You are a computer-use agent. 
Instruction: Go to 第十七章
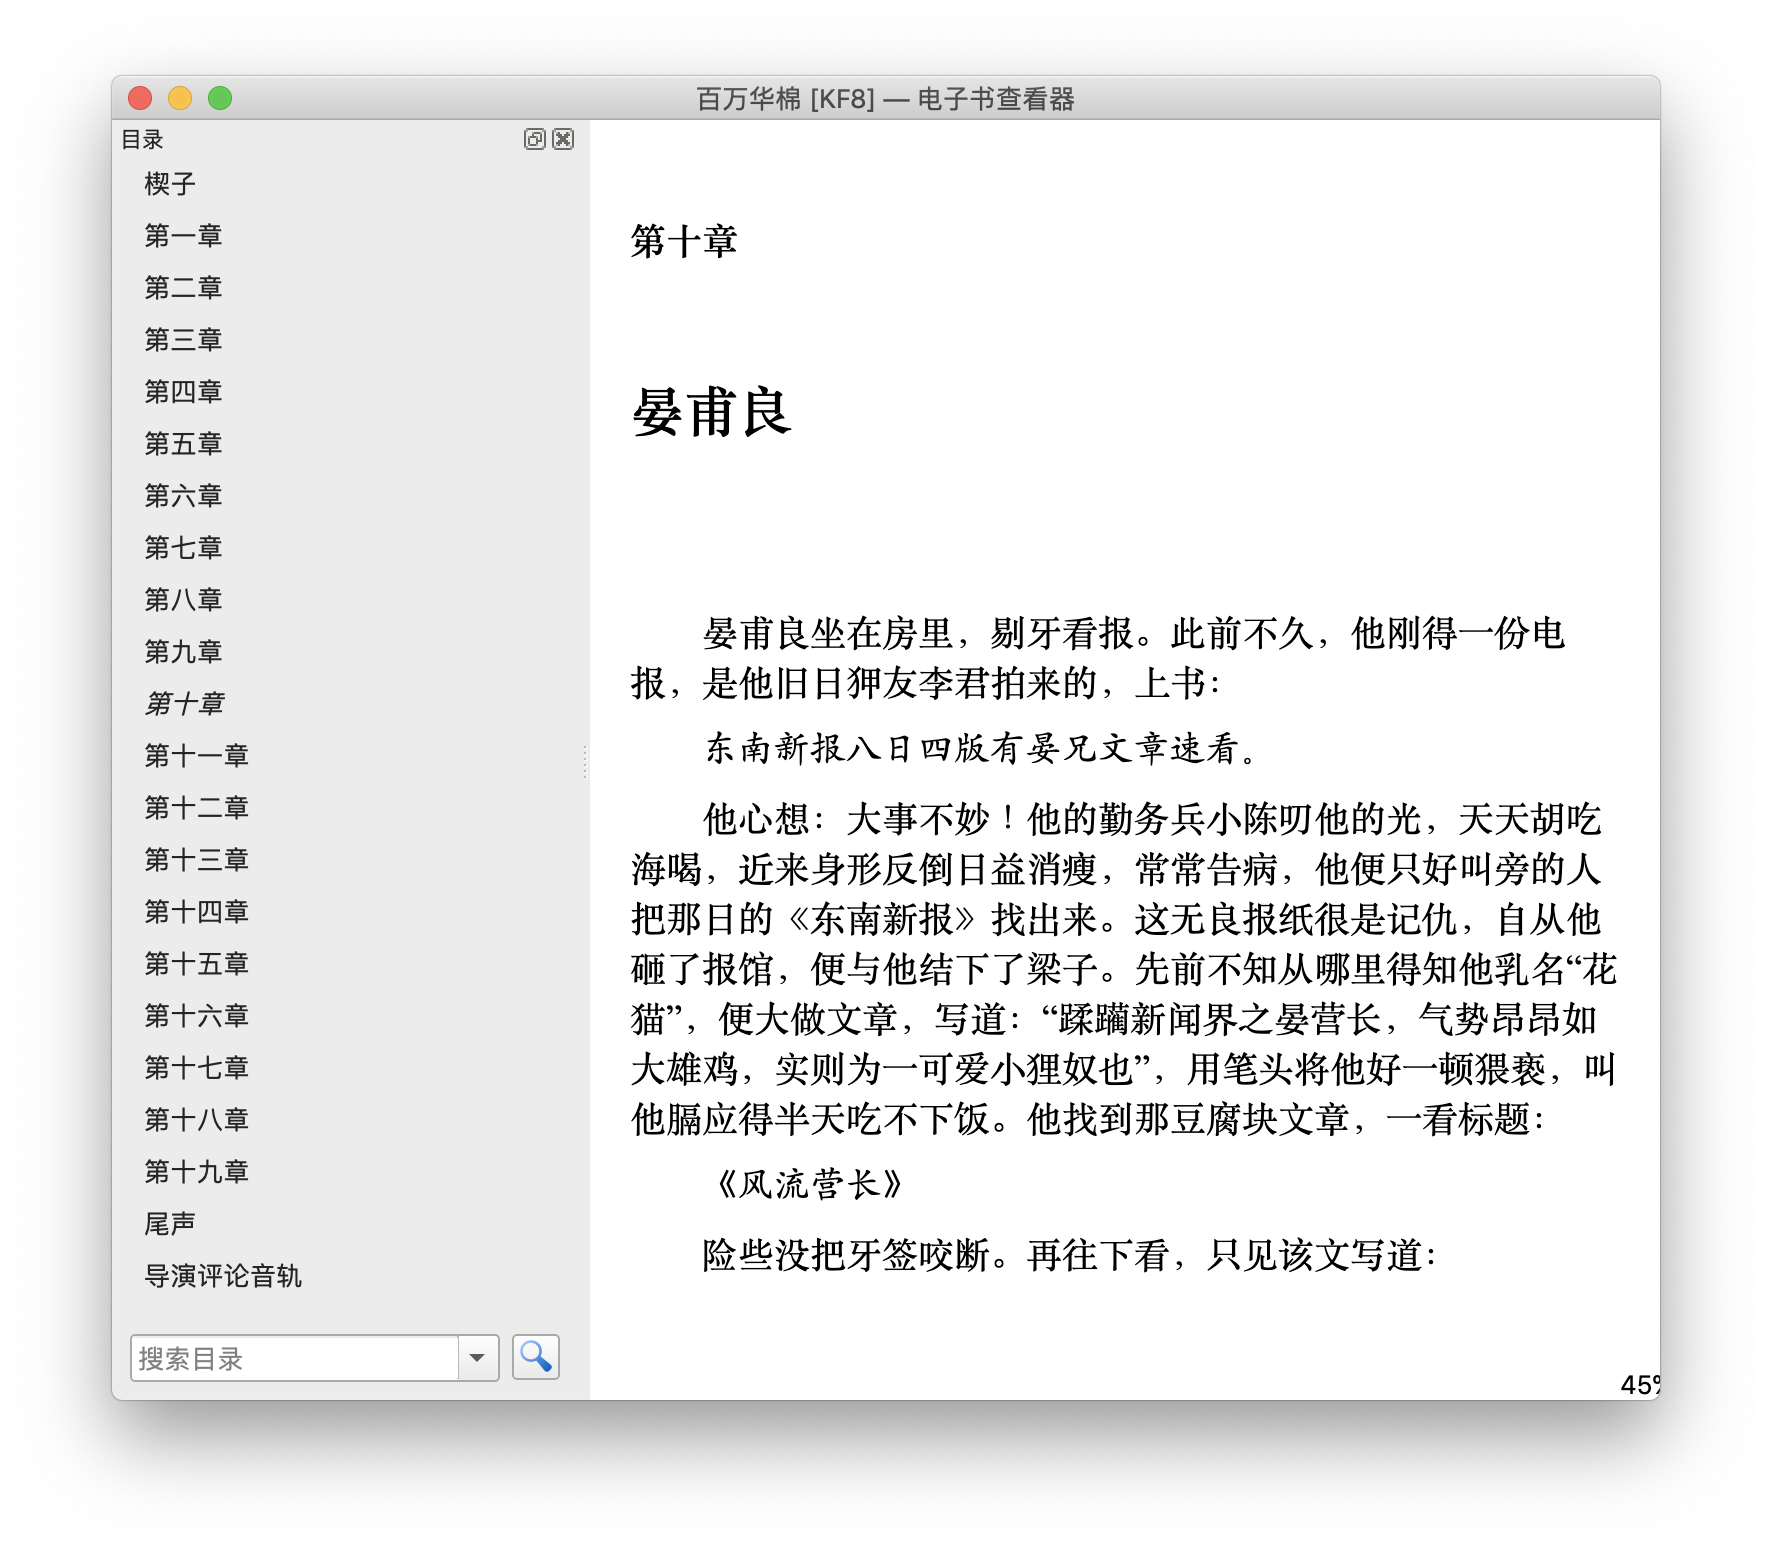(x=196, y=1068)
